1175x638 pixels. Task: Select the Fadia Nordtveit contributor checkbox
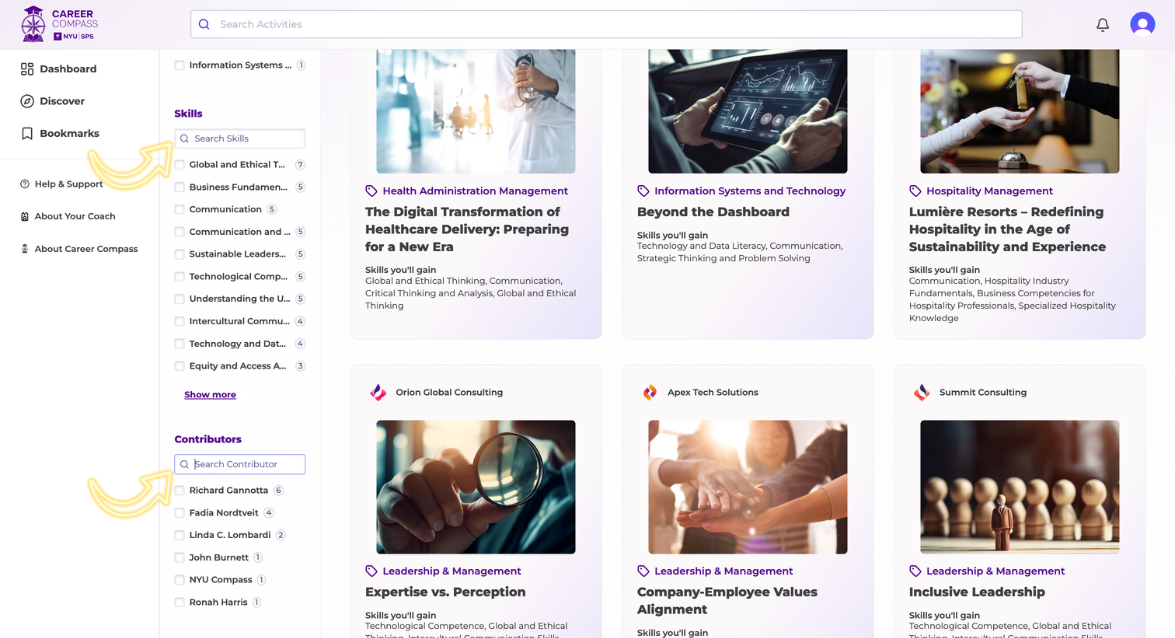[180, 513]
